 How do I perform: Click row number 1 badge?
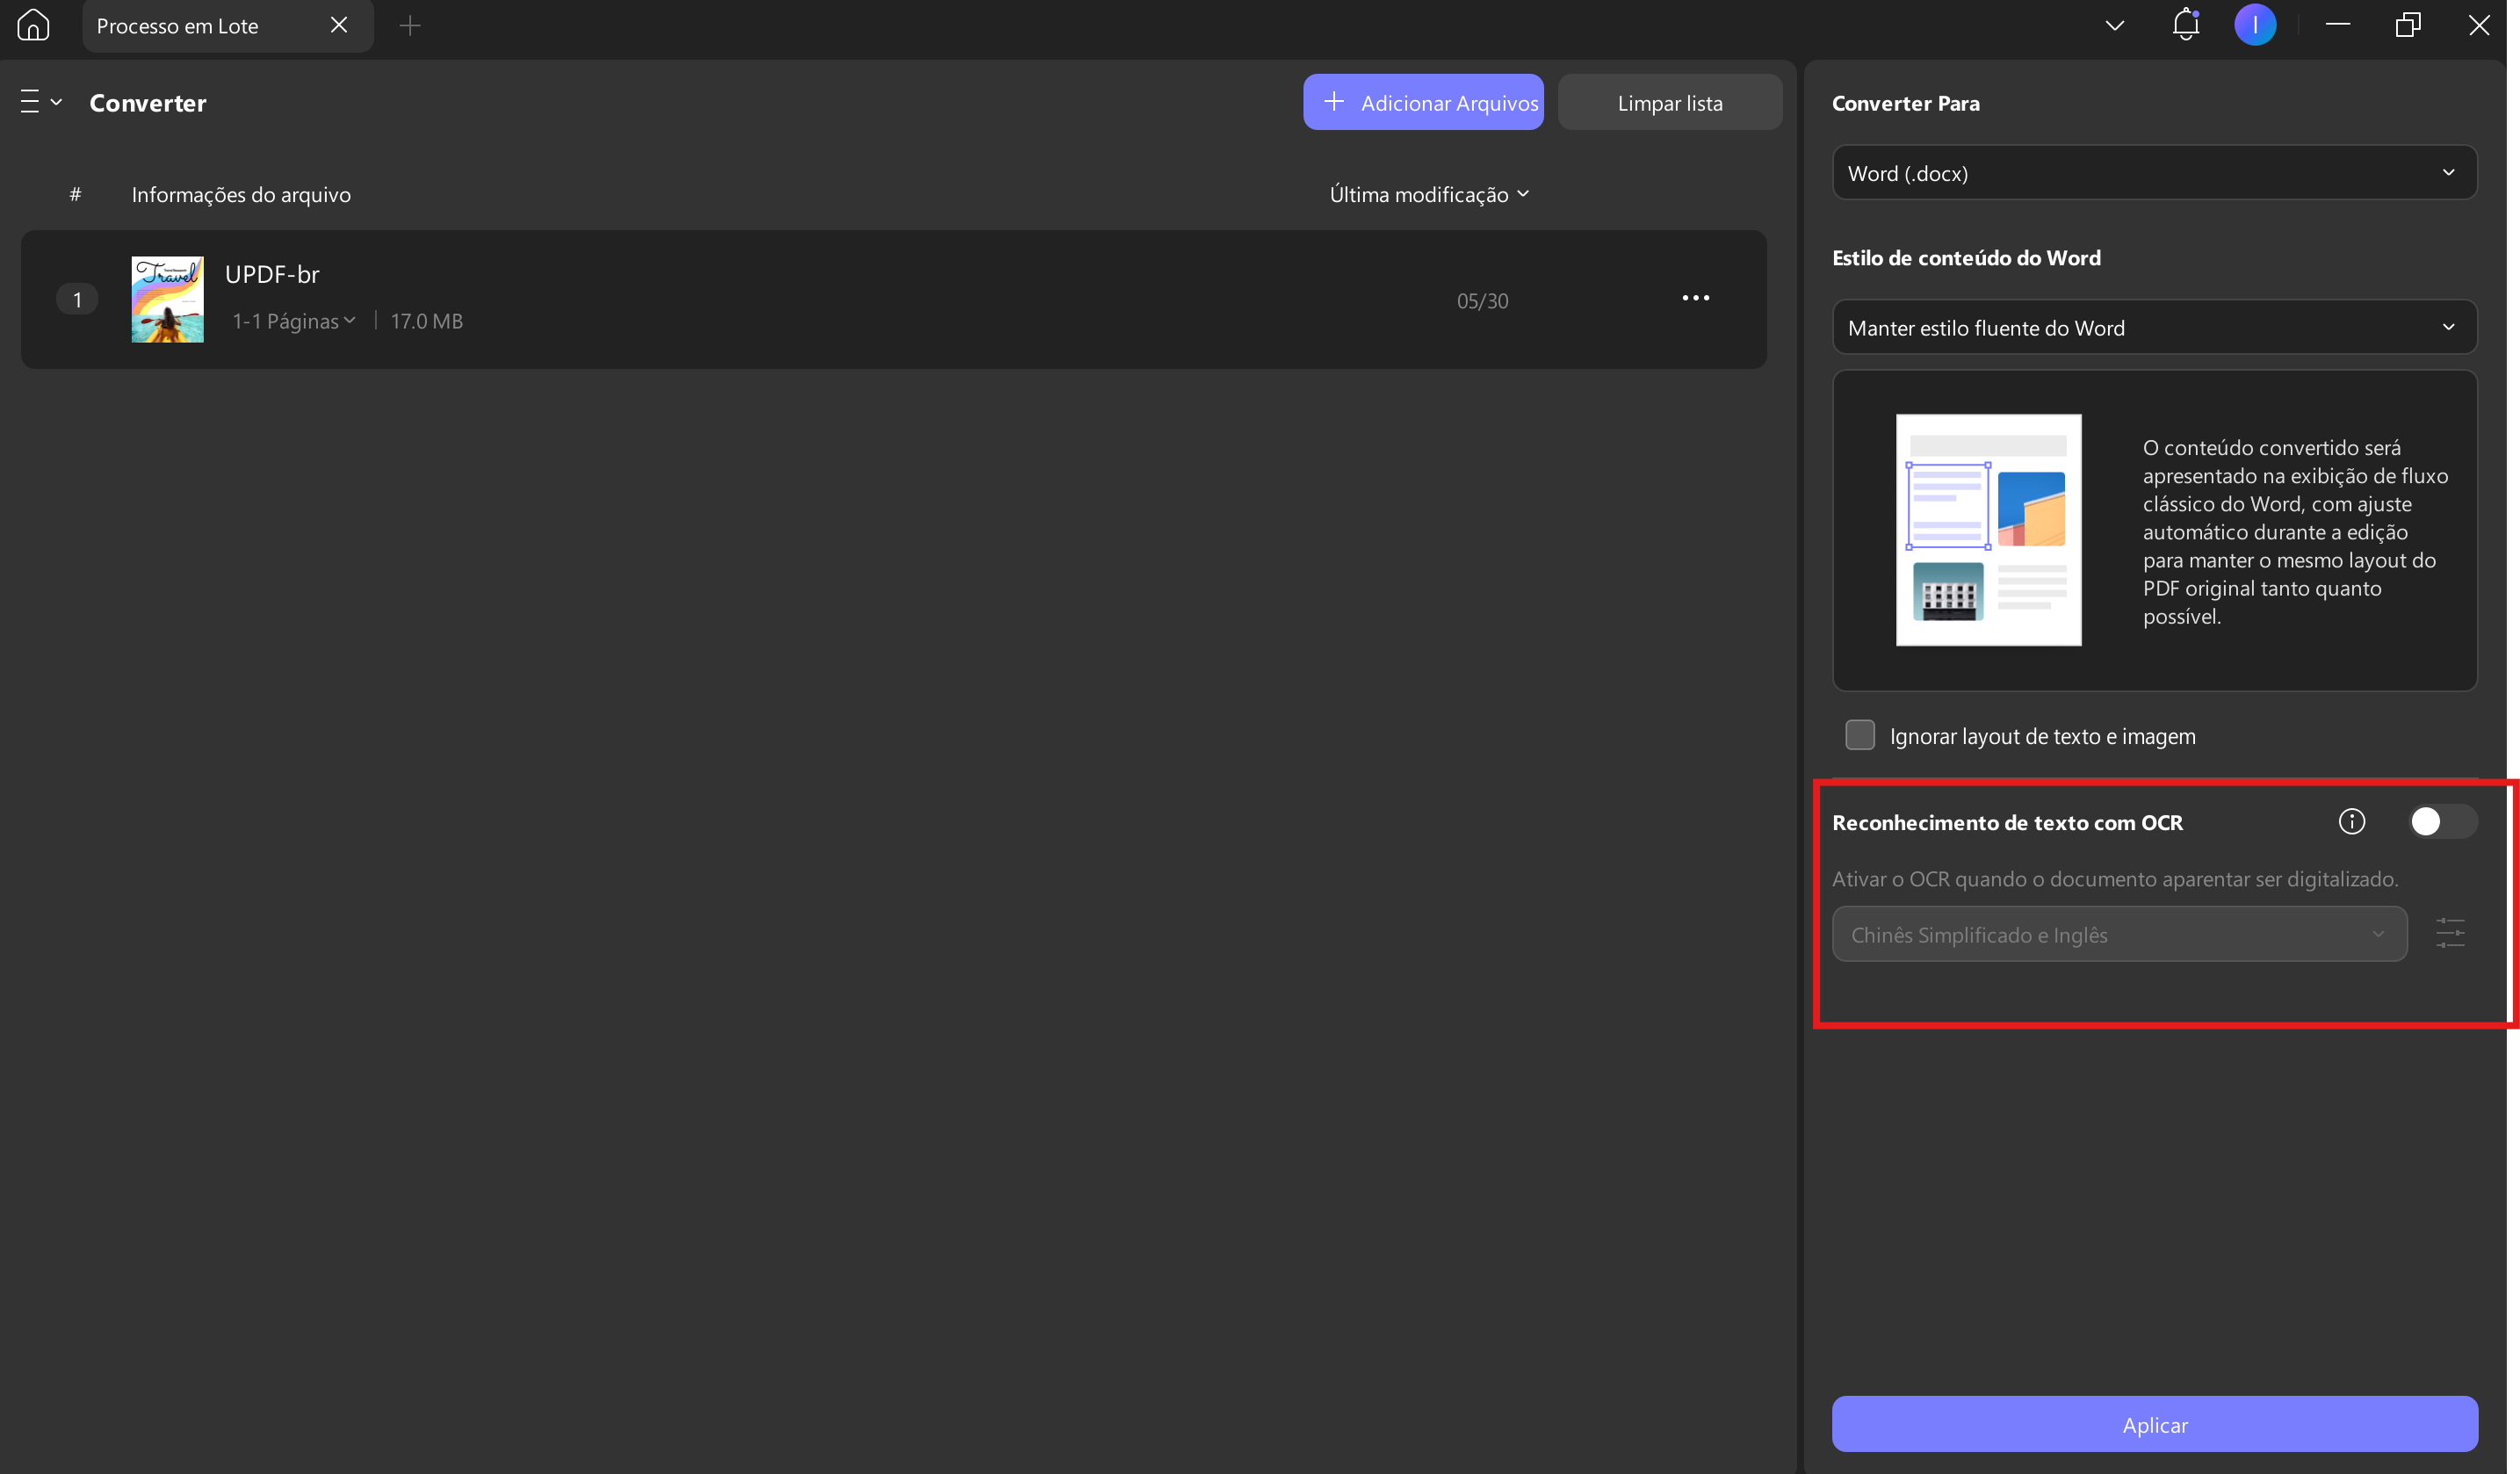77,299
